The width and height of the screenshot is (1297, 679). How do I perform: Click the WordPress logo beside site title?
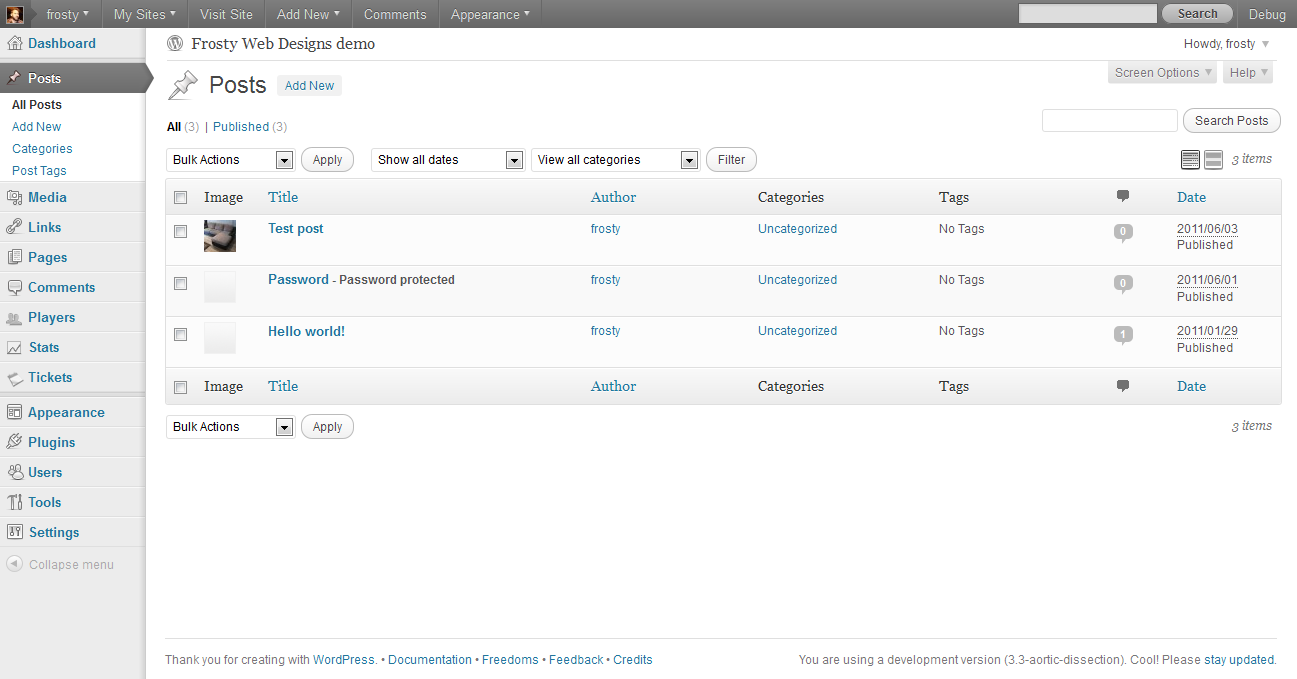[x=176, y=44]
